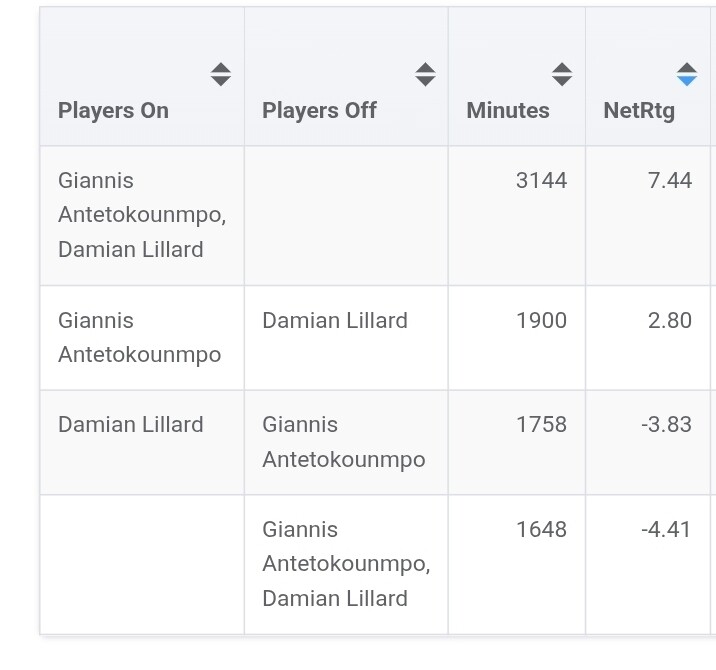Screen dimensions: 716x670
Task: Click the -4.41 net rating value
Action: coord(666,529)
